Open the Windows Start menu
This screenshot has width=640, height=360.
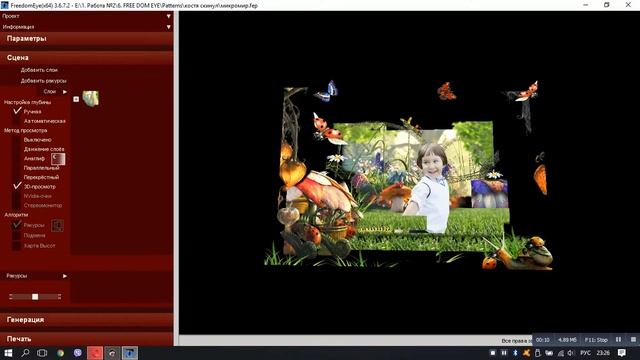pos(8,353)
